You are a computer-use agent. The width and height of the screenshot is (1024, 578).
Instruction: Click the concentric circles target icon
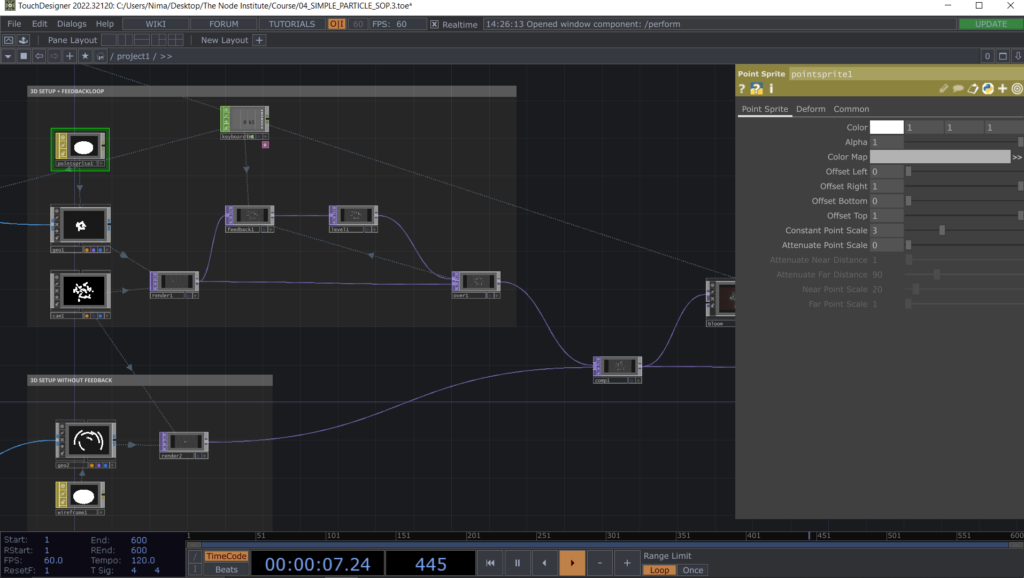pyautogui.click(x=1017, y=89)
